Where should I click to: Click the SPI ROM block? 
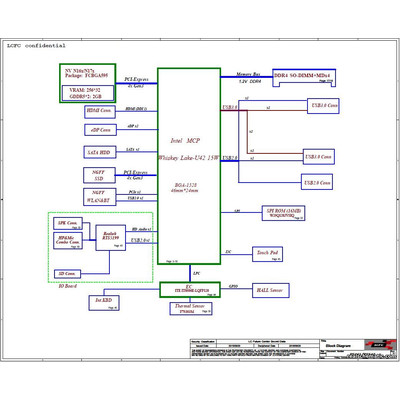pos(283,213)
